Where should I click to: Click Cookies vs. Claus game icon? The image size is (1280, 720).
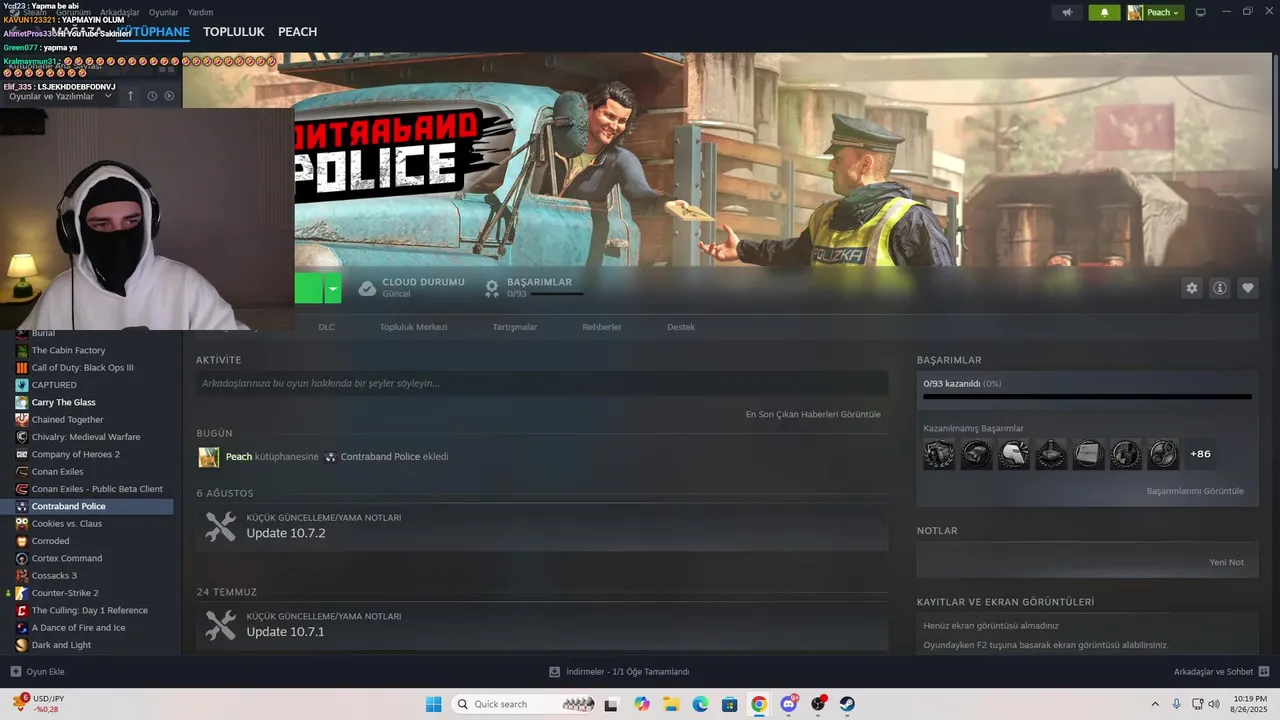click(22, 524)
